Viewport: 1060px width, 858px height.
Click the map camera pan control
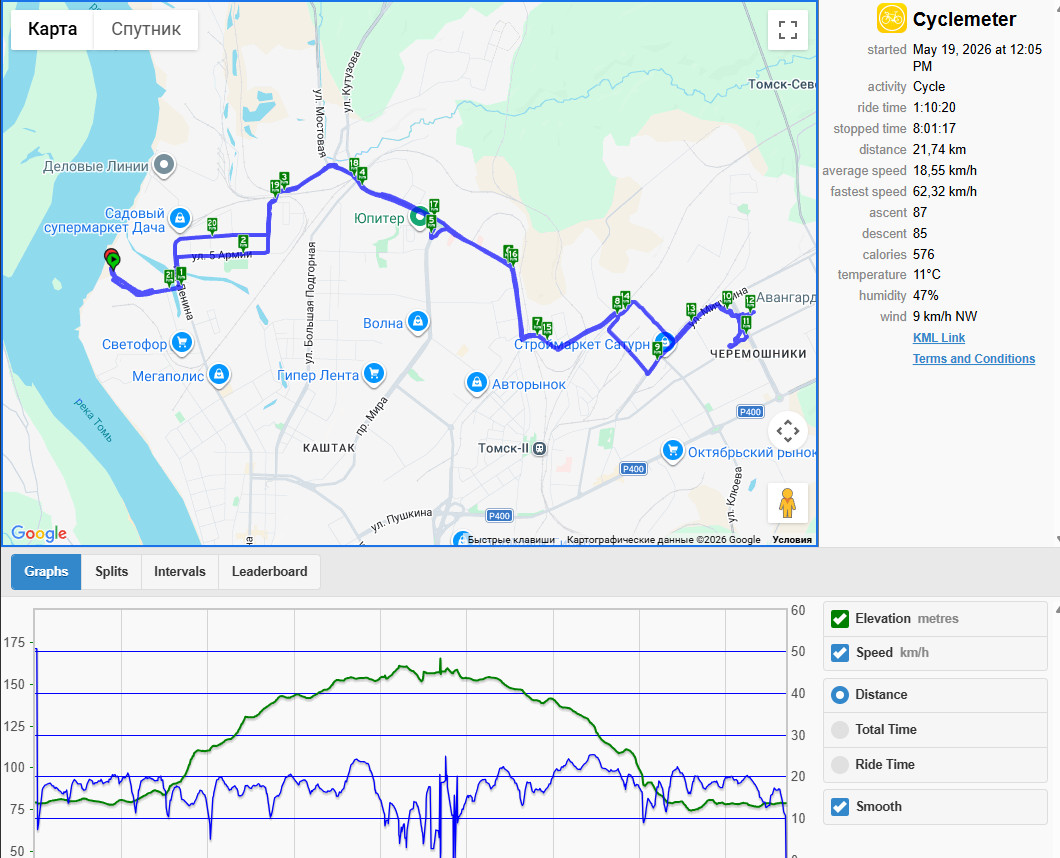click(x=788, y=431)
